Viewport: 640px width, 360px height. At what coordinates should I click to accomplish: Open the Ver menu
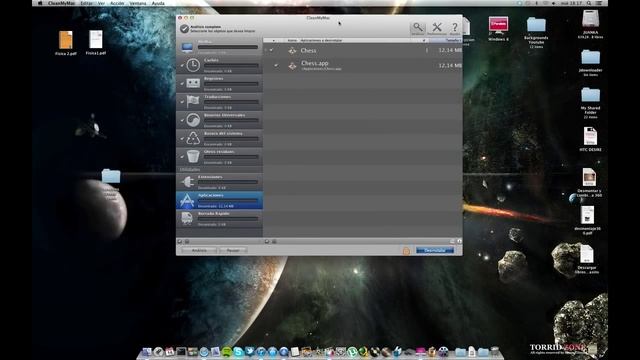tap(101, 3)
